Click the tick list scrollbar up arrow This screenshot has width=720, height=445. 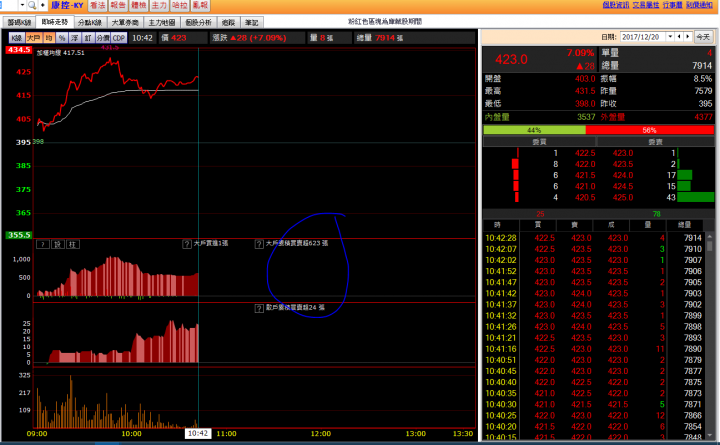pos(710,237)
